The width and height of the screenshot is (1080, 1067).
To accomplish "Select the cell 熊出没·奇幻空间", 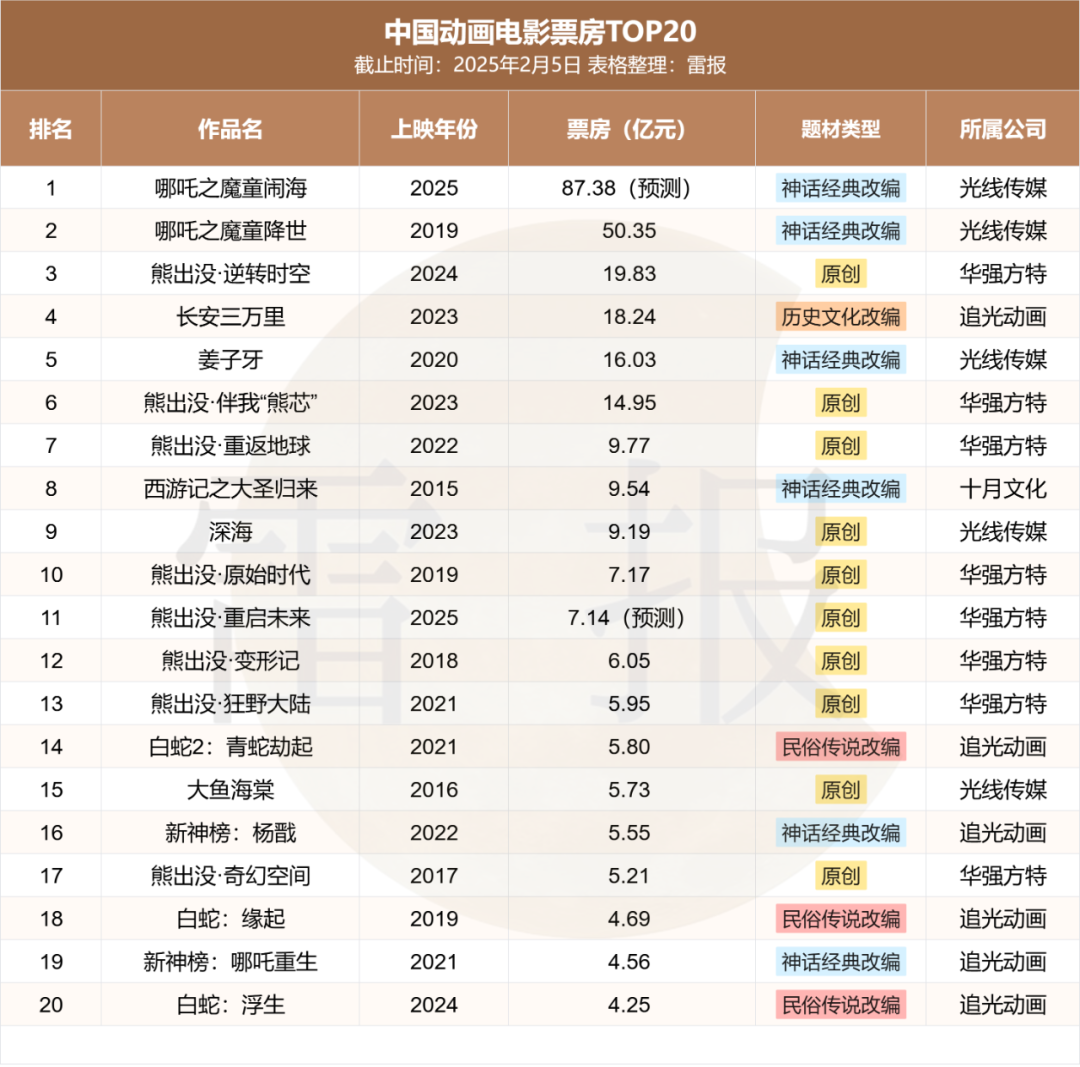I will (x=230, y=876).
